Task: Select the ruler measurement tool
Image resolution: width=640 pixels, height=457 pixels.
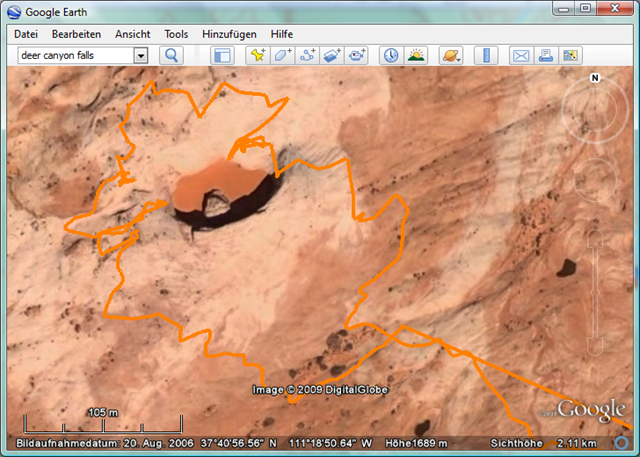Action: click(x=485, y=56)
